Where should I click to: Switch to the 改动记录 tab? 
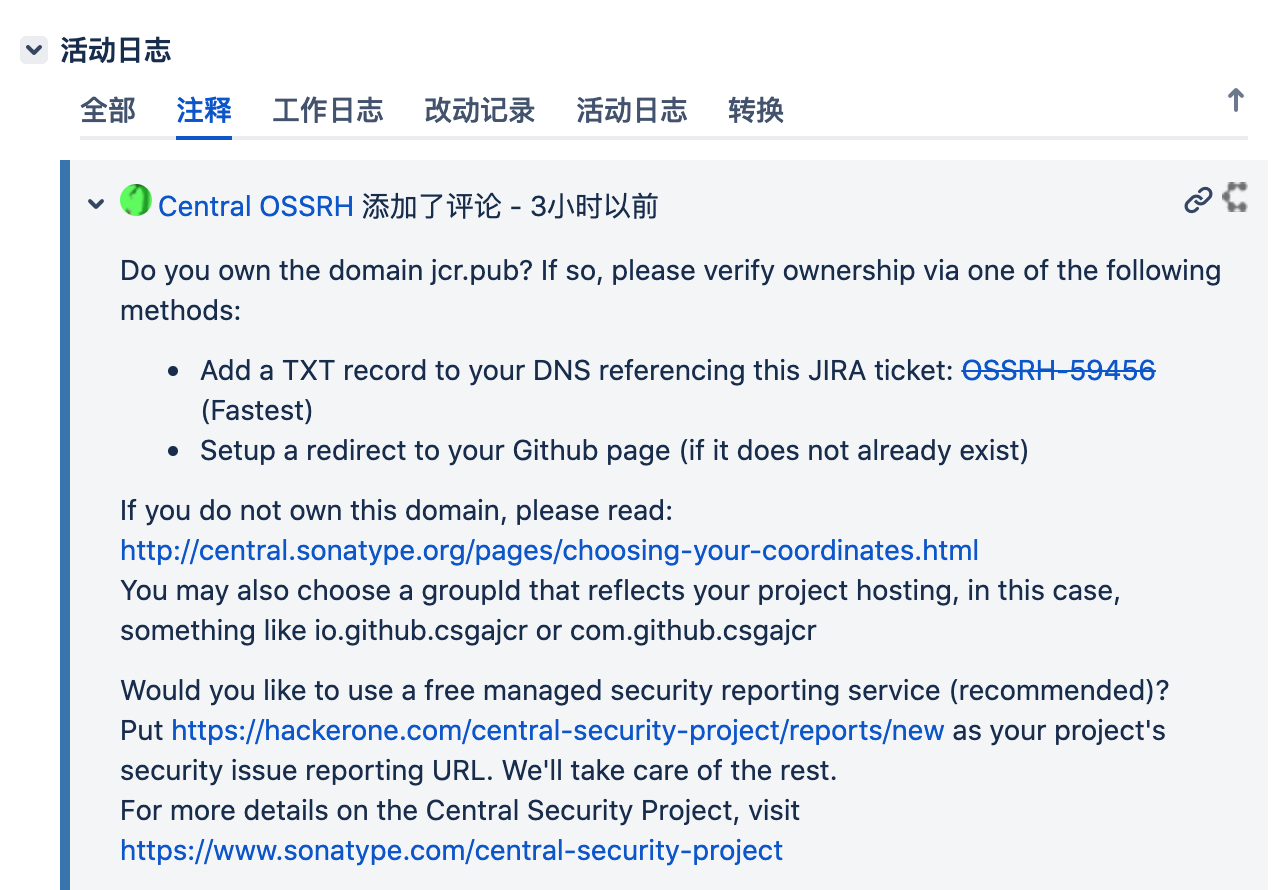(480, 110)
